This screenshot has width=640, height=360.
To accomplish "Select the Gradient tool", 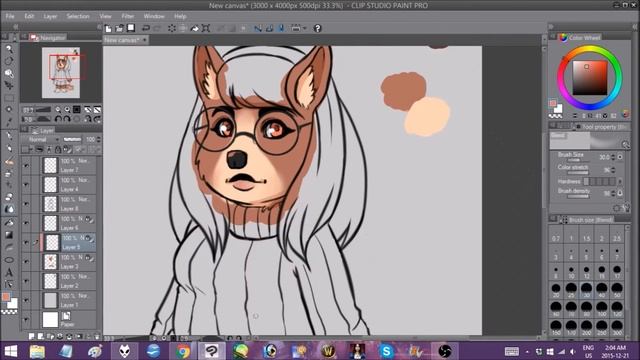I will (9, 235).
